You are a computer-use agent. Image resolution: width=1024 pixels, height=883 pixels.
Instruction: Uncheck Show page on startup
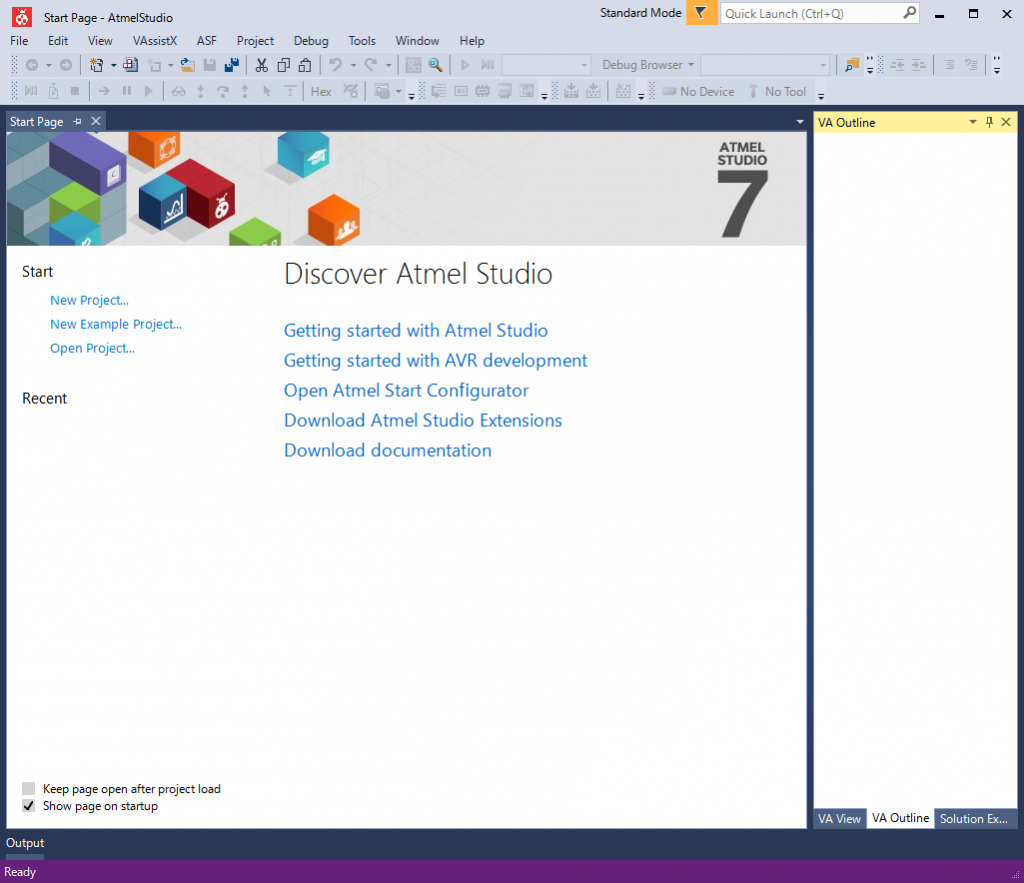click(28, 805)
